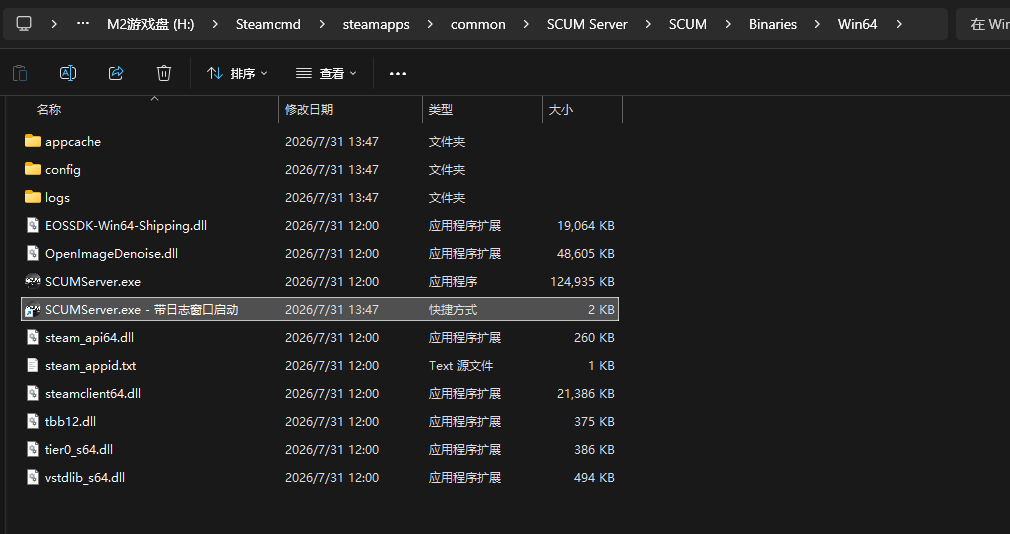Screen dimensions: 1010x534
Task: Expand the chevron after Win64 breadcrumb
Action: (899, 24)
